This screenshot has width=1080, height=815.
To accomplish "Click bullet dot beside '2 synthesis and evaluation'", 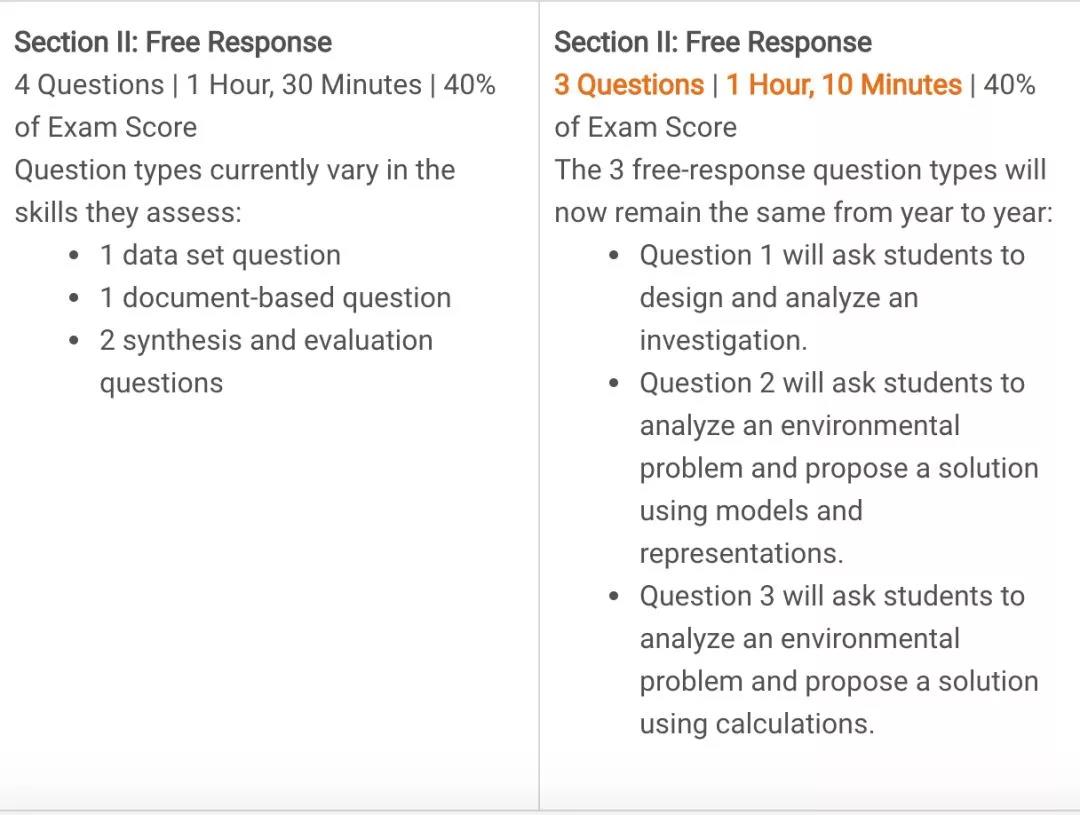I will pyautogui.click(x=74, y=342).
